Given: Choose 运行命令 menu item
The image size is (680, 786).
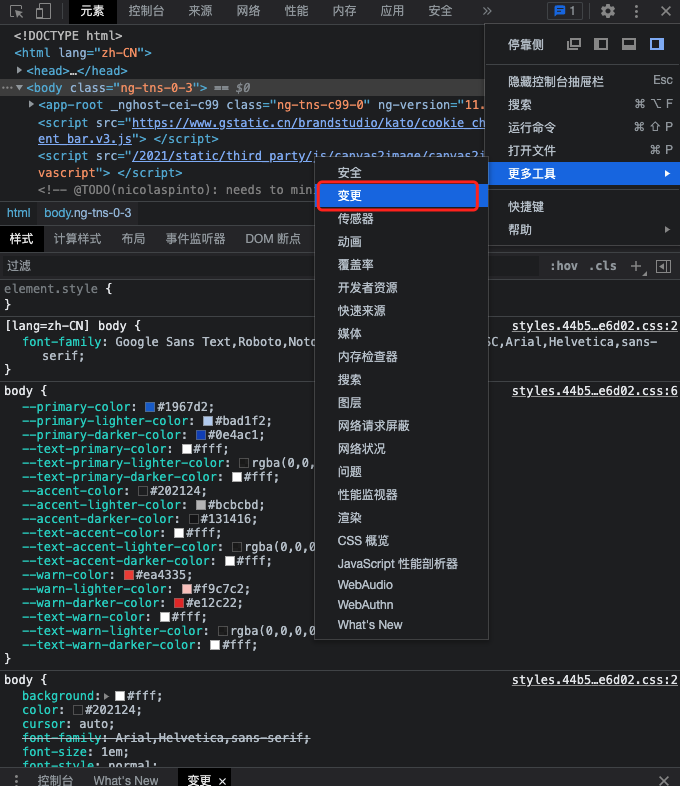Looking at the screenshot, I should 584,127.
